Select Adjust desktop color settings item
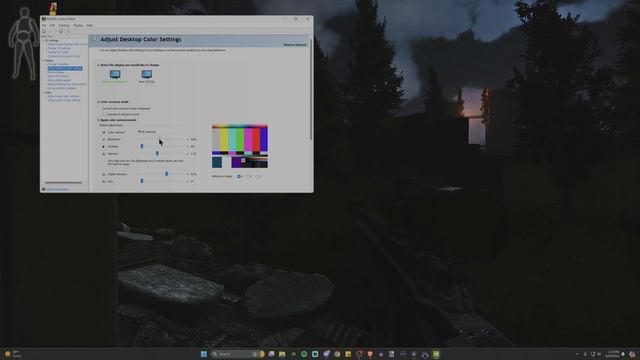The height and width of the screenshot is (360, 640). click(65, 68)
